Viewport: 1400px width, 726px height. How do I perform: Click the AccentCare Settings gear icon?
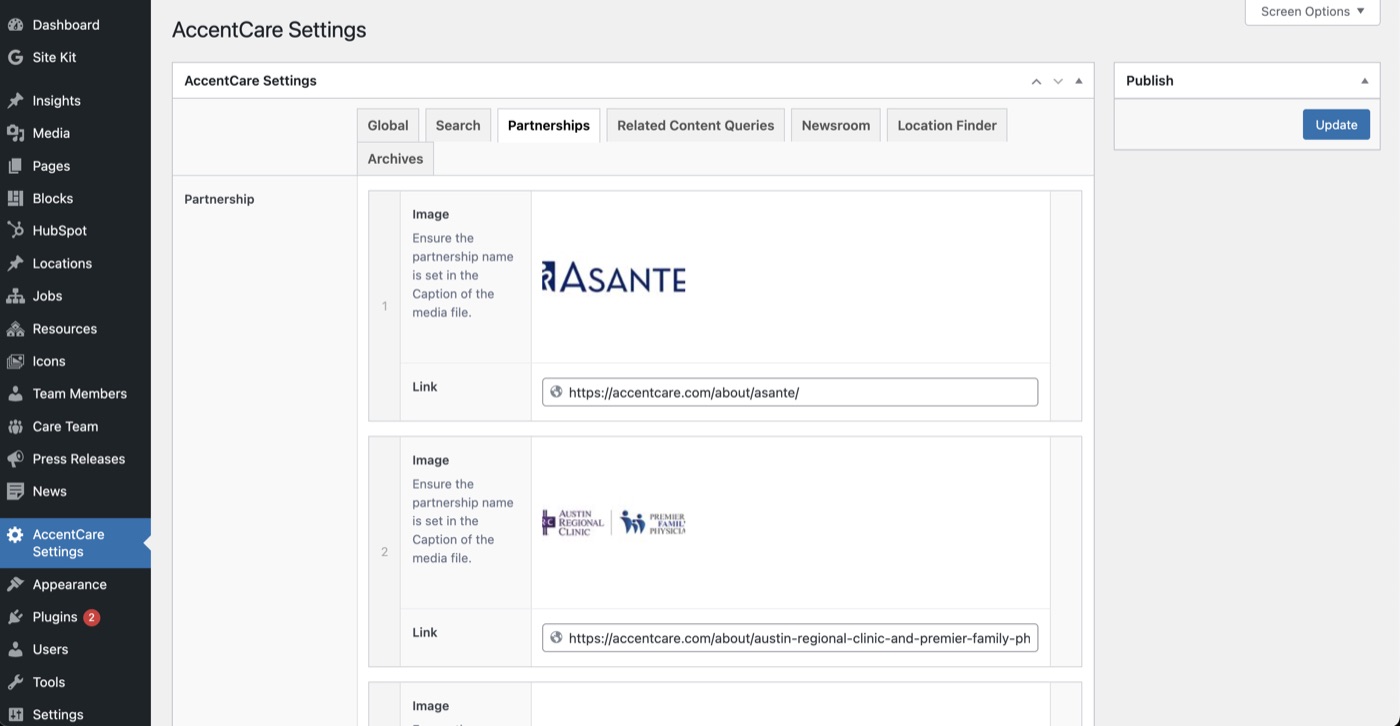coord(14,534)
